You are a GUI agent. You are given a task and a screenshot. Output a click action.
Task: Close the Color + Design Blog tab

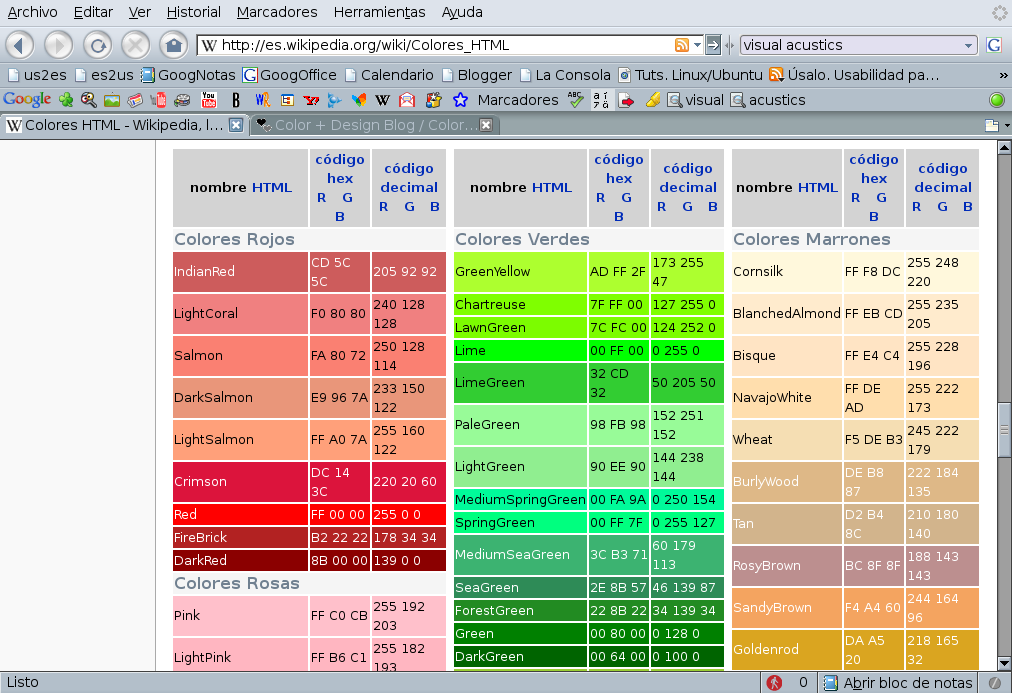coord(486,125)
